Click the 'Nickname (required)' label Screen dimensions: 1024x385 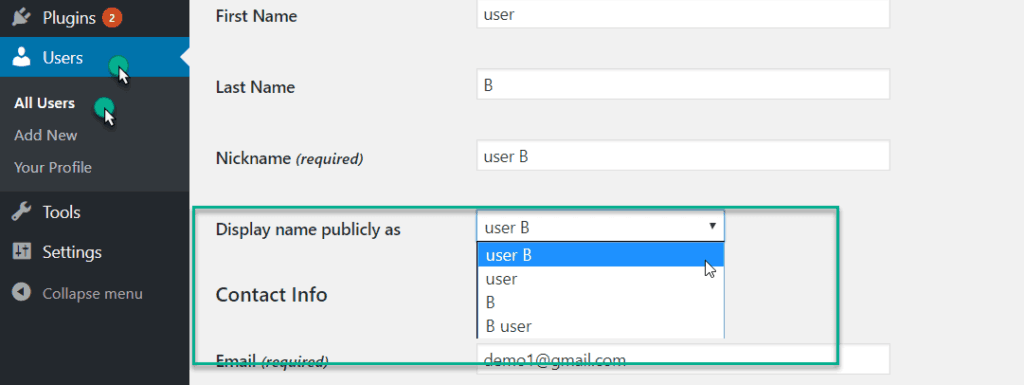point(289,159)
